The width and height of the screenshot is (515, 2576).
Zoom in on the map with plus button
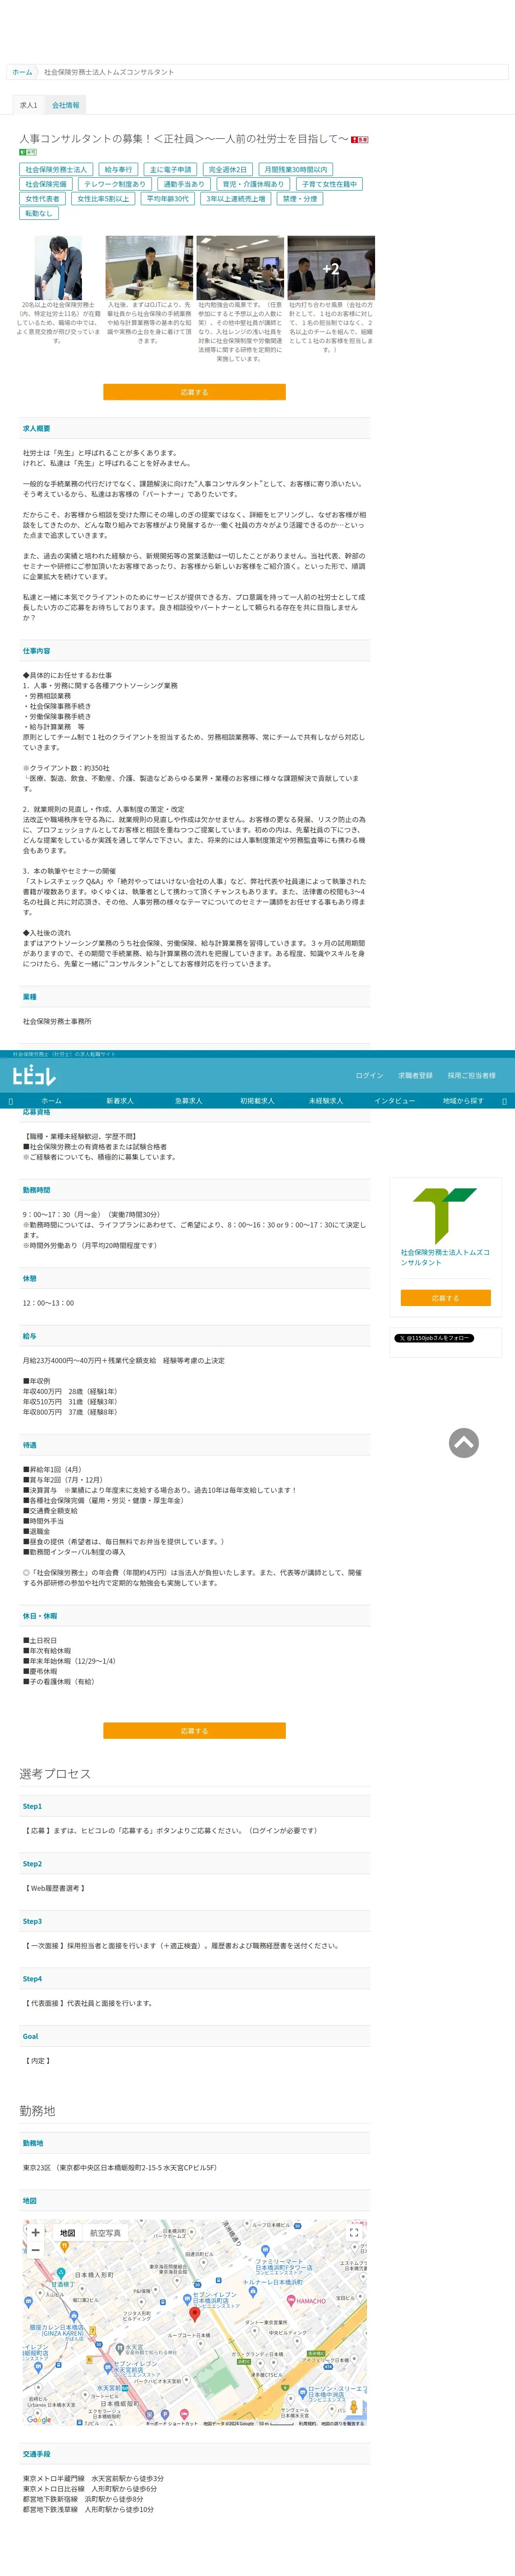click(36, 2232)
